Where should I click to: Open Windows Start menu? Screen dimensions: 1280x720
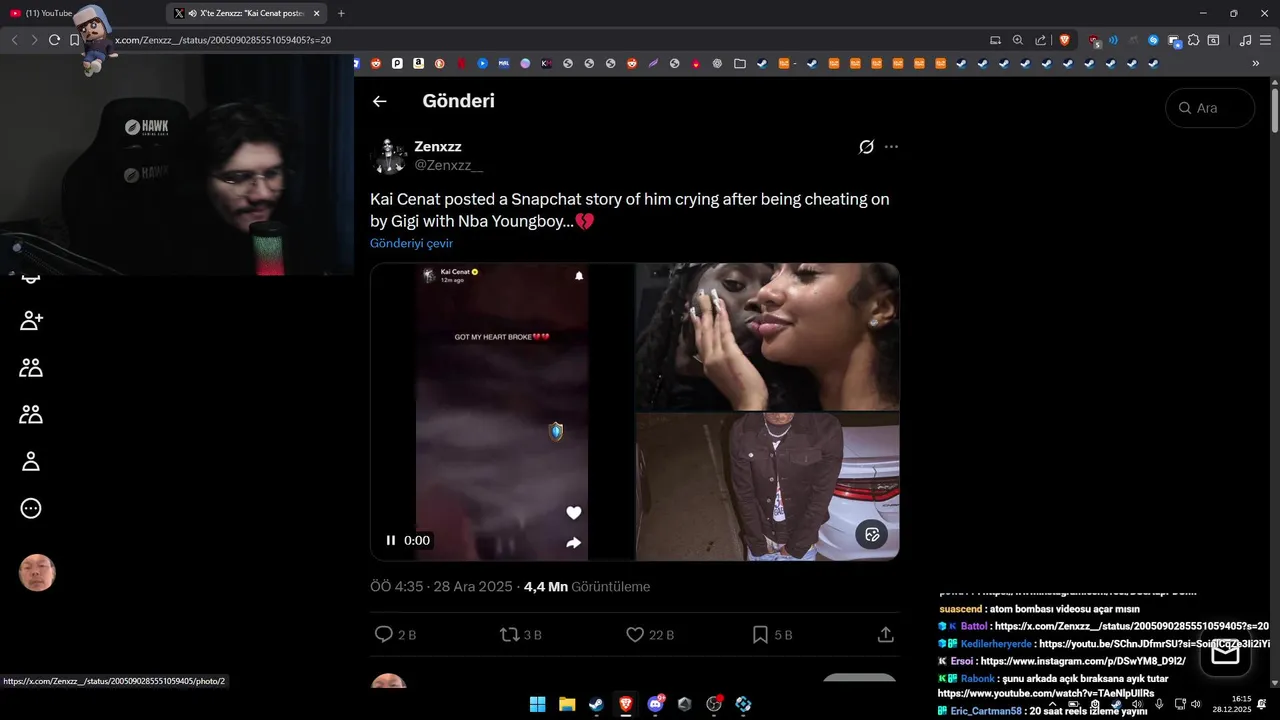[537, 704]
